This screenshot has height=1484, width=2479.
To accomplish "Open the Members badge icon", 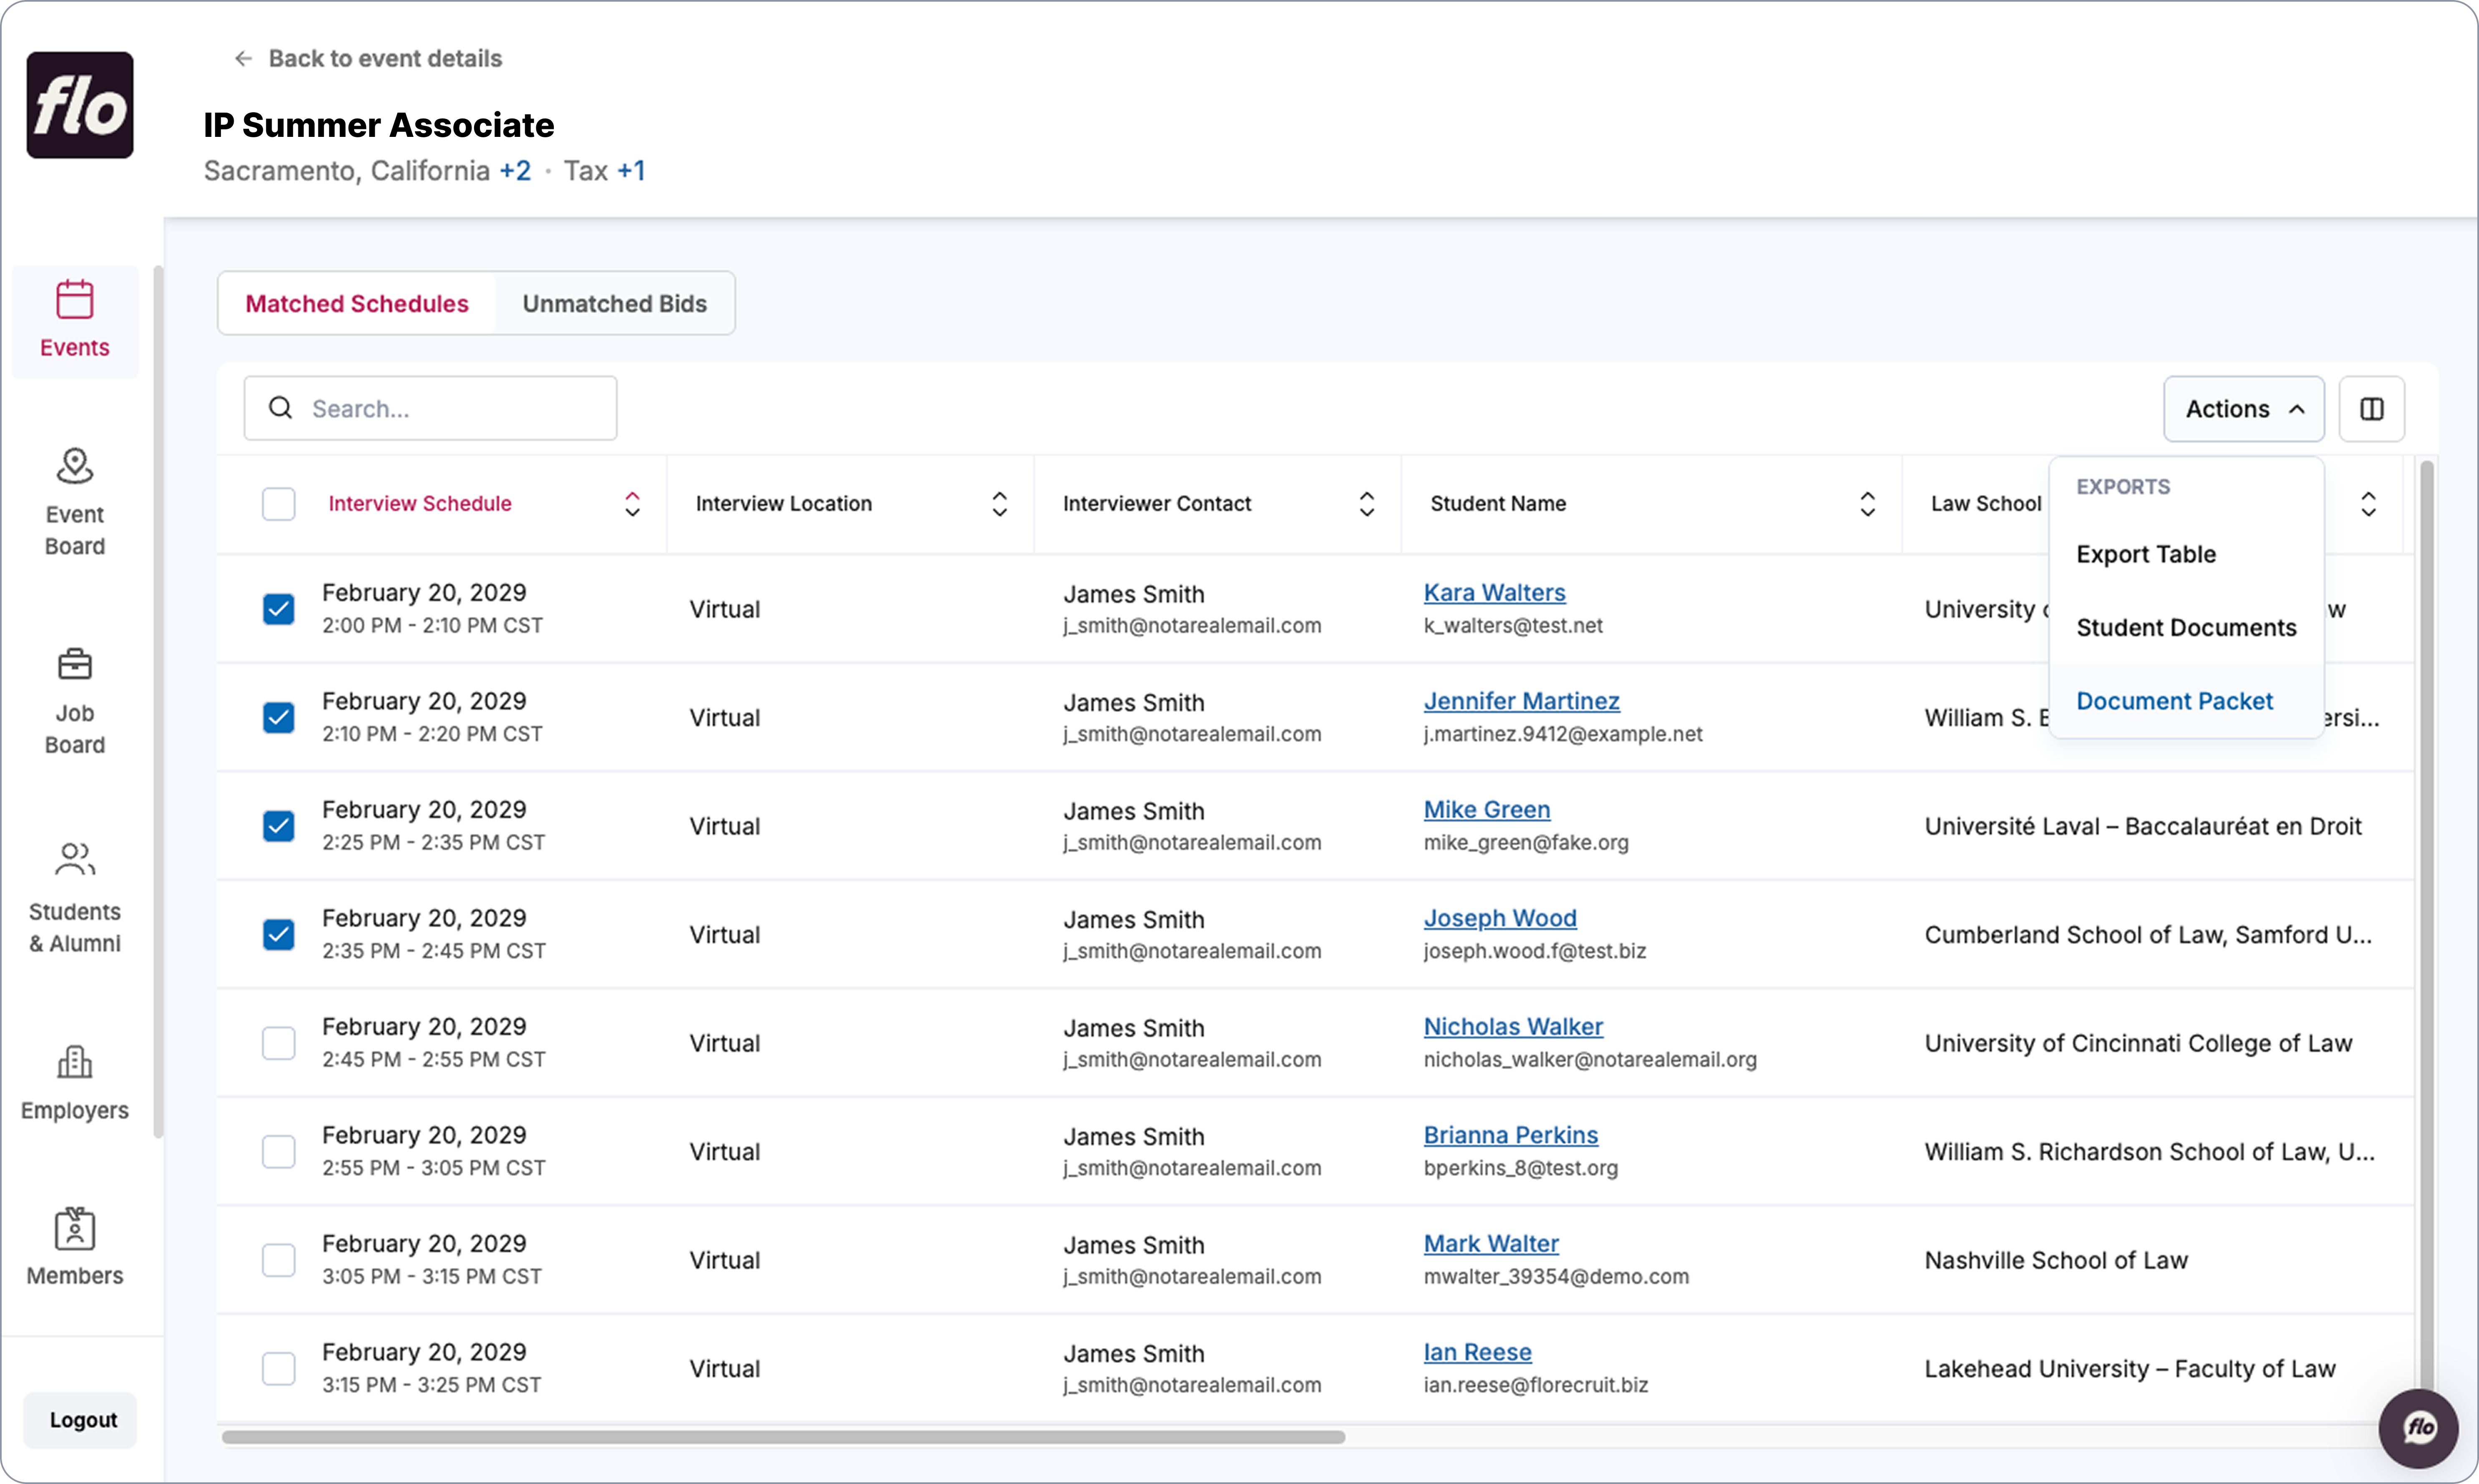I will [75, 1228].
